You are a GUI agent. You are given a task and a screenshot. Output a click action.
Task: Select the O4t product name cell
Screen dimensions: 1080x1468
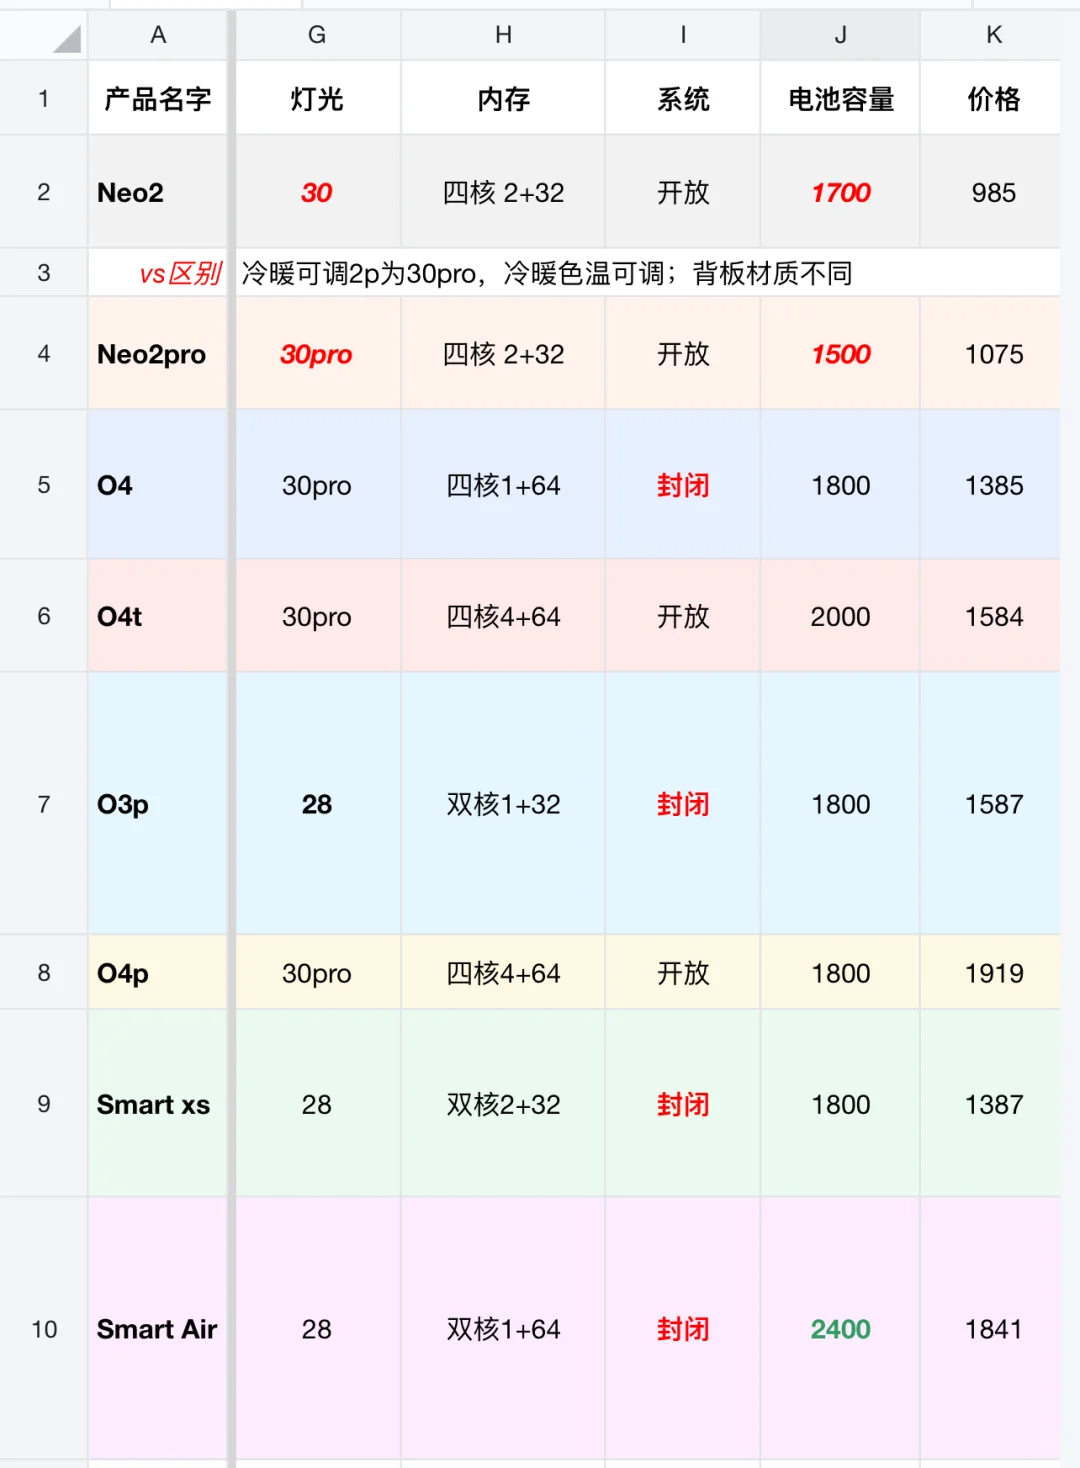tap(158, 616)
